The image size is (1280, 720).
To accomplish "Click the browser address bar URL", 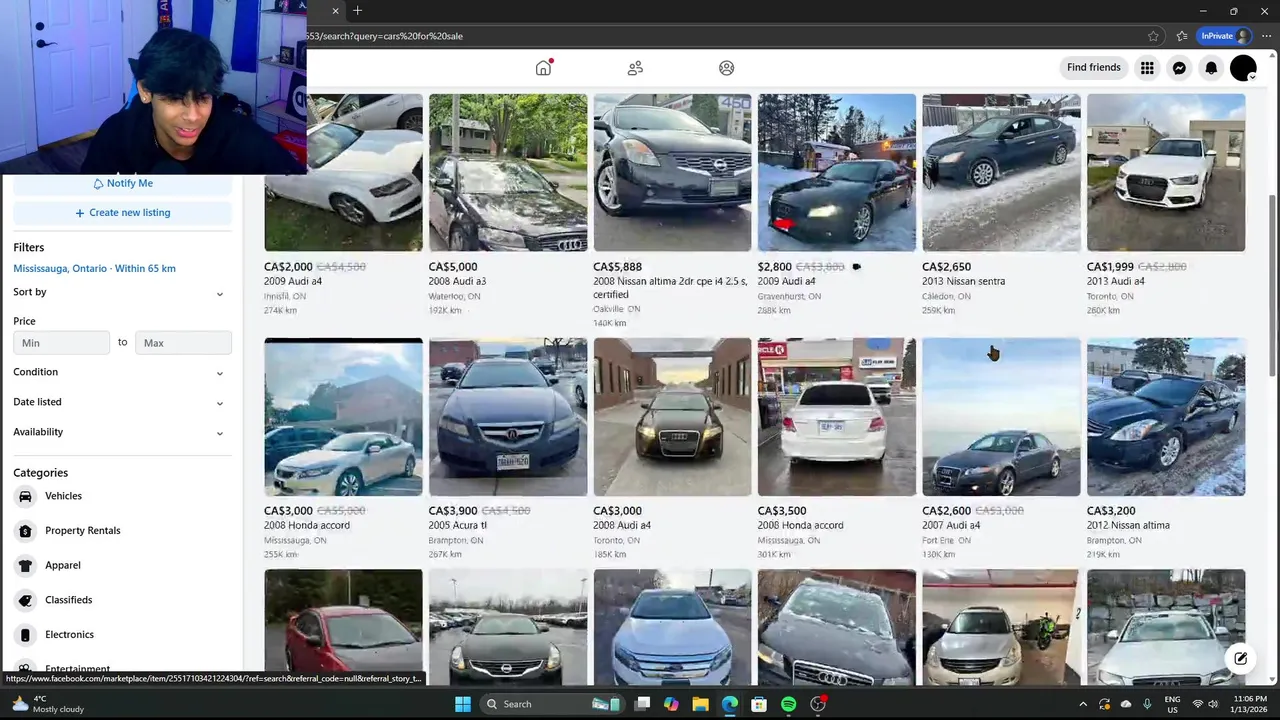I will (x=384, y=36).
